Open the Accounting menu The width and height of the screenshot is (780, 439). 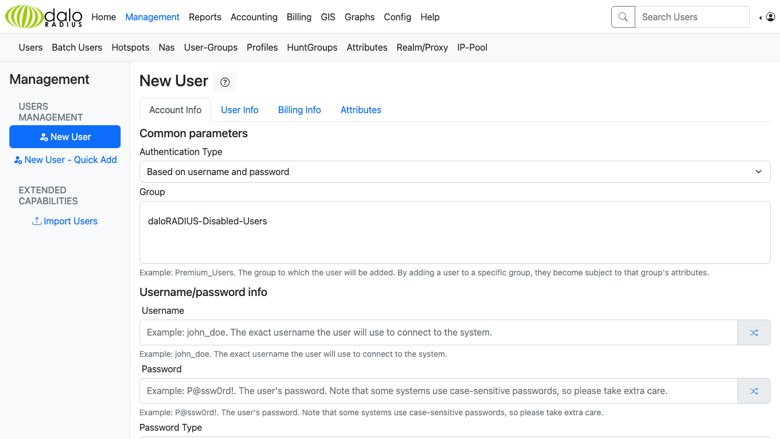click(x=254, y=17)
